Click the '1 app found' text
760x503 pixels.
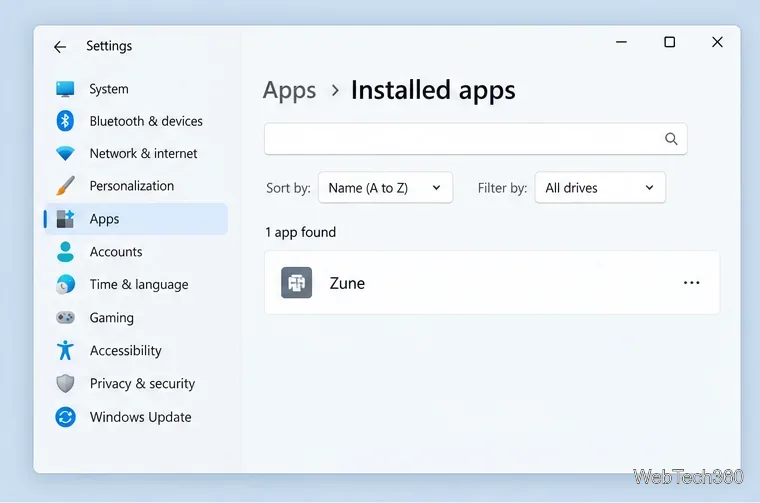pyautogui.click(x=301, y=233)
